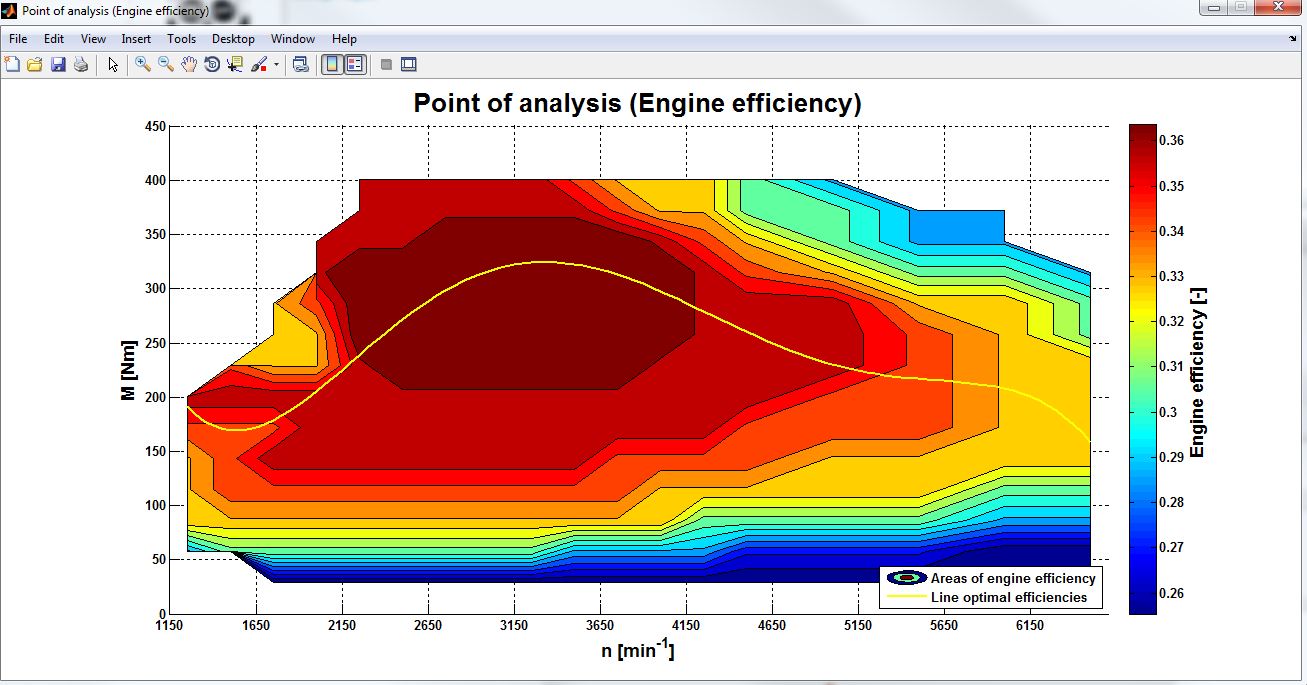This screenshot has height=685, width=1307.
Task: Activate the Pan hand tool
Action: pyautogui.click(x=189, y=64)
